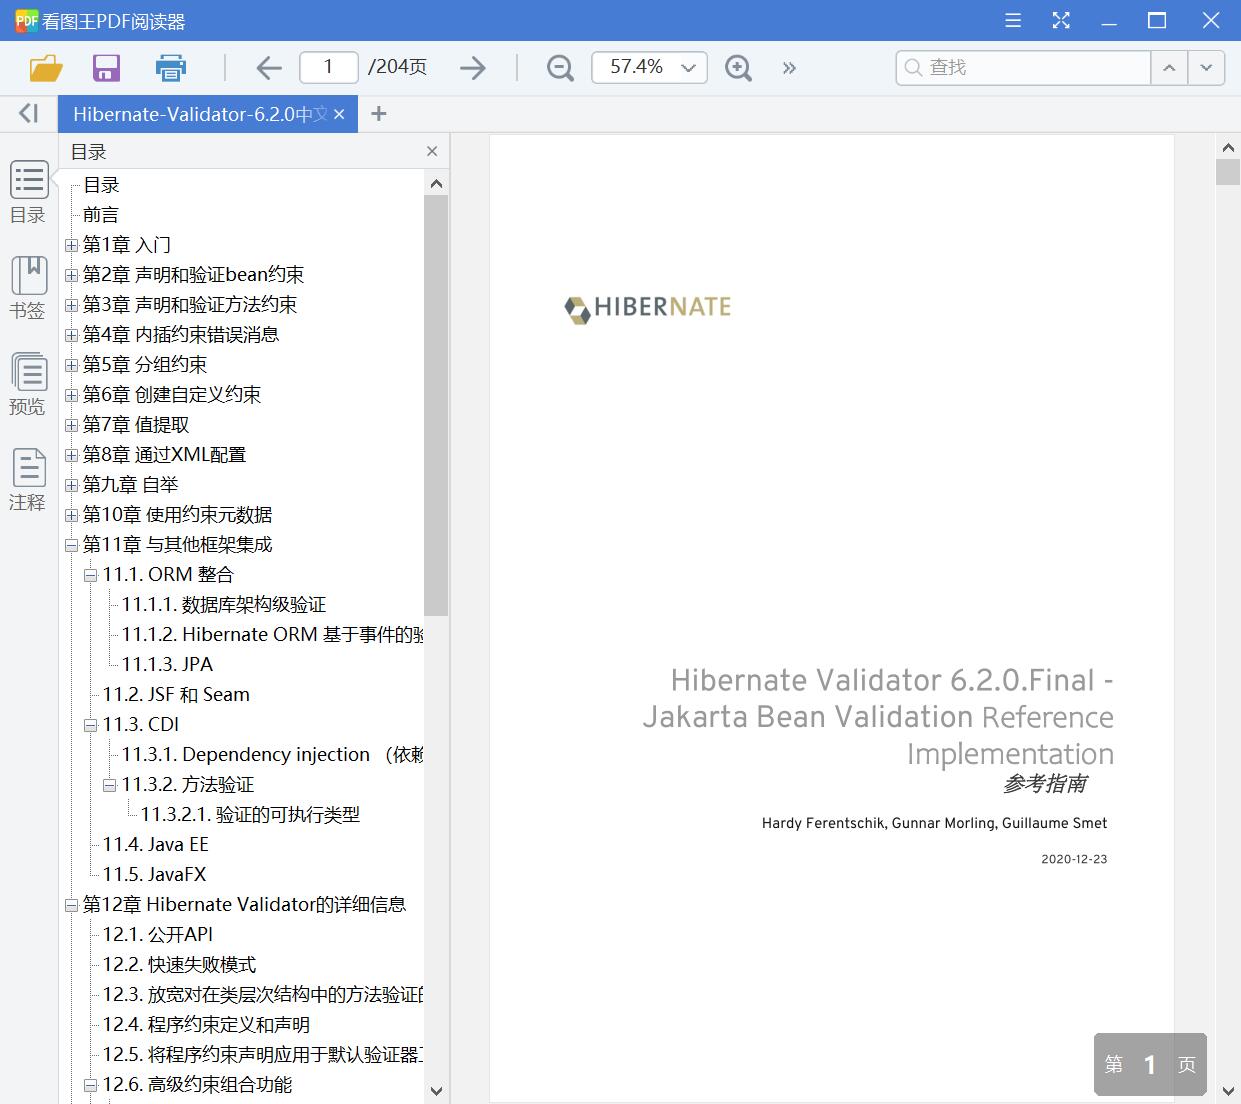Expand 第4章 内插约束错误消息 node

click(x=71, y=335)
